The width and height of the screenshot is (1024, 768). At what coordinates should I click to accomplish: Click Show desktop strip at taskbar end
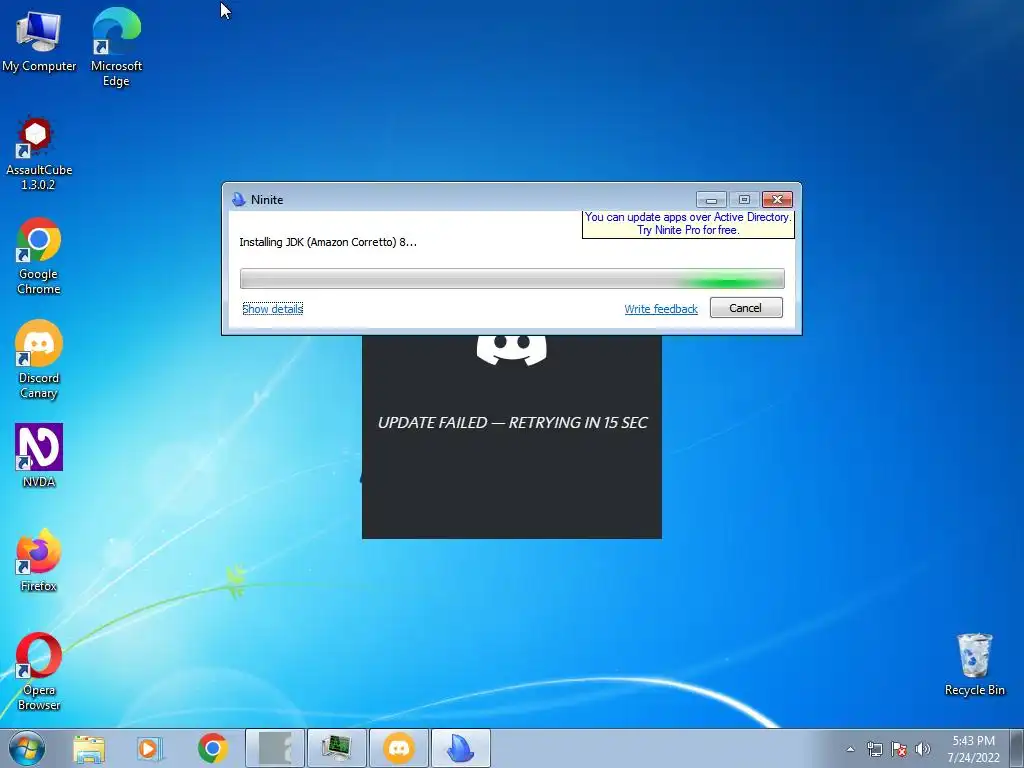click(1017, 748)
